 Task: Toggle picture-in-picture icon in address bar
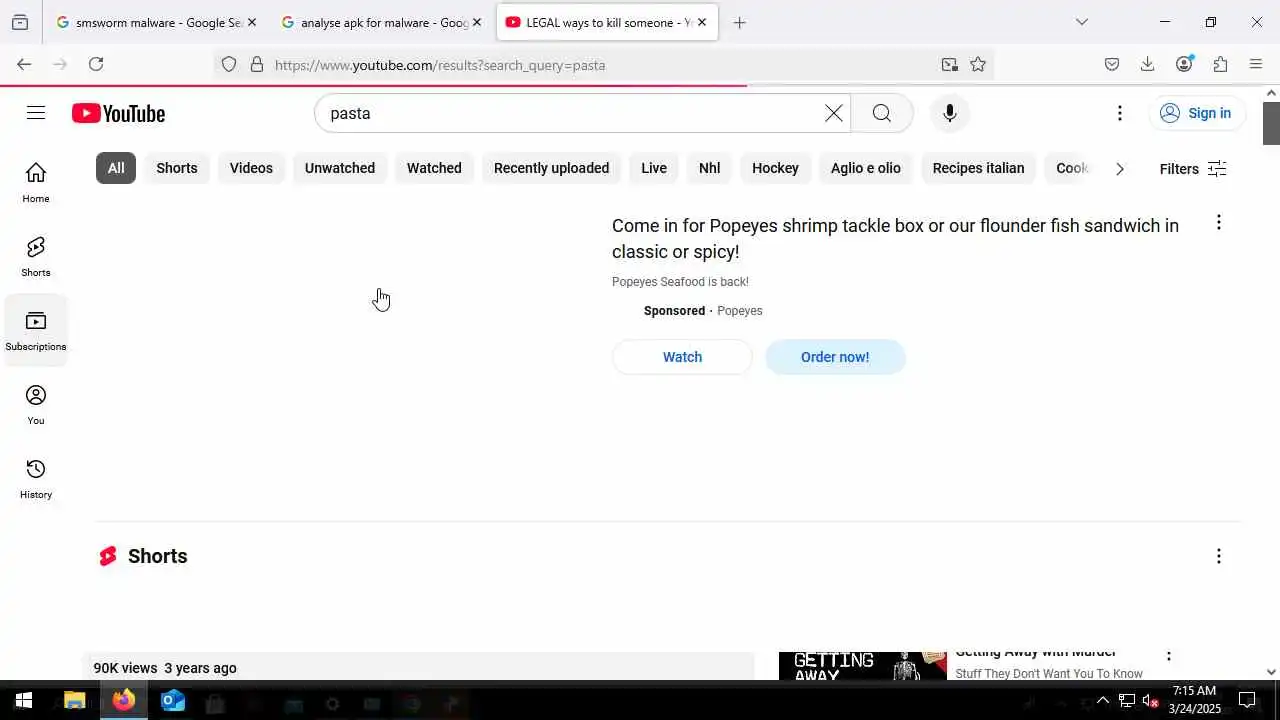tap(949, 64)
